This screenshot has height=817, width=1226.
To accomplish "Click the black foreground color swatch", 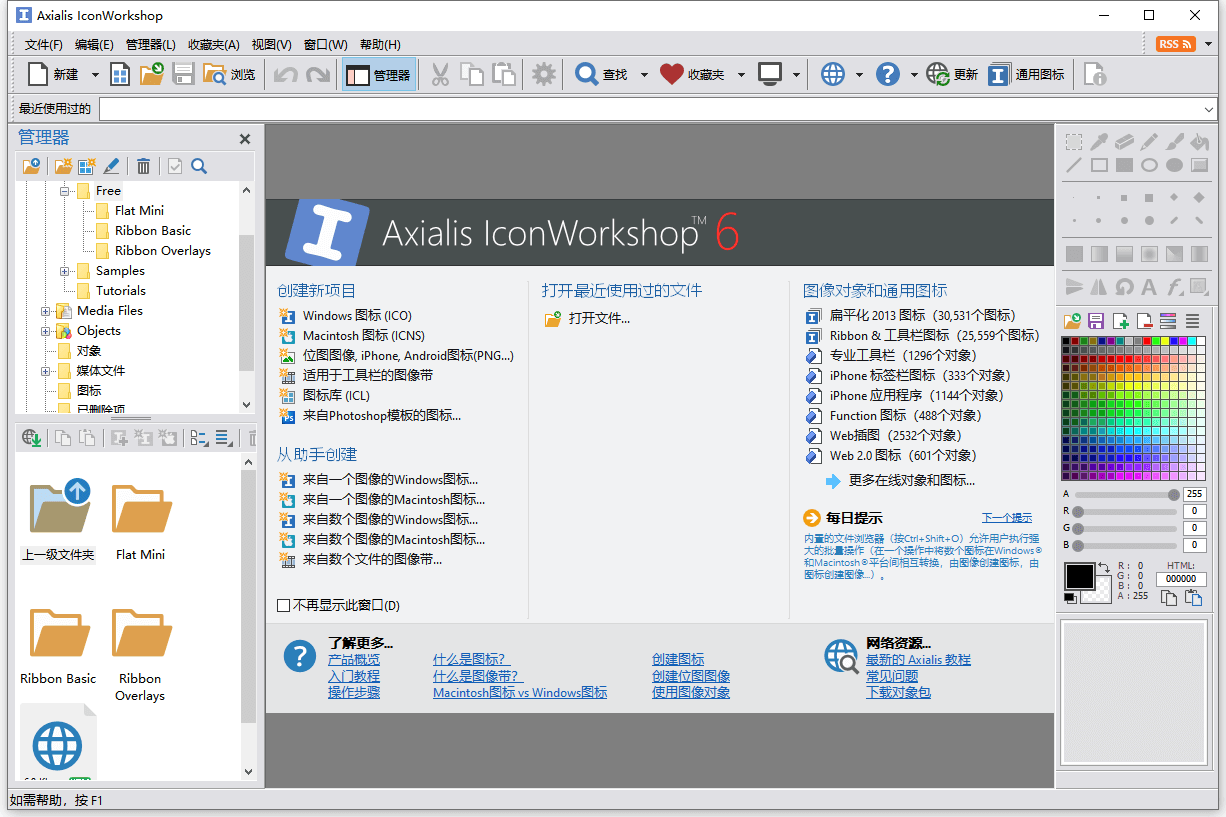I will tap(1080, 576).
